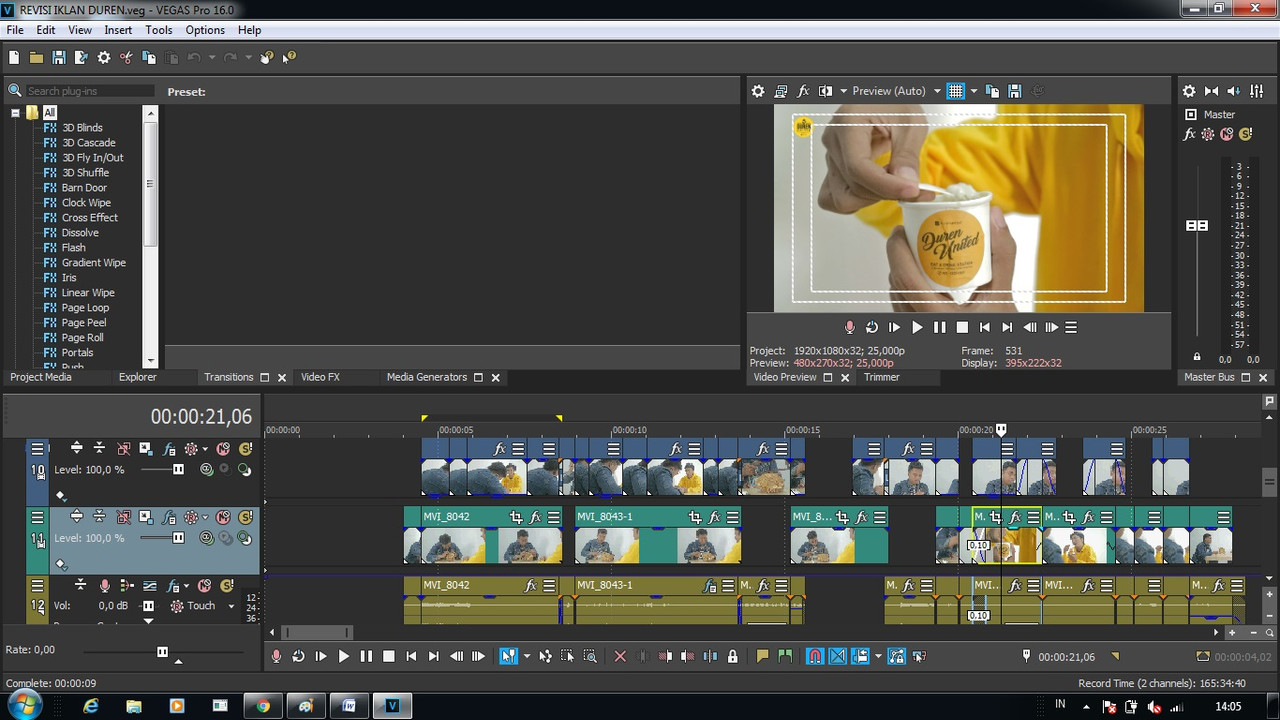The height and width of the screenshot is (720, 1280).
Task: Select Dissolve transition in list
Action: (x=80, y=233)
